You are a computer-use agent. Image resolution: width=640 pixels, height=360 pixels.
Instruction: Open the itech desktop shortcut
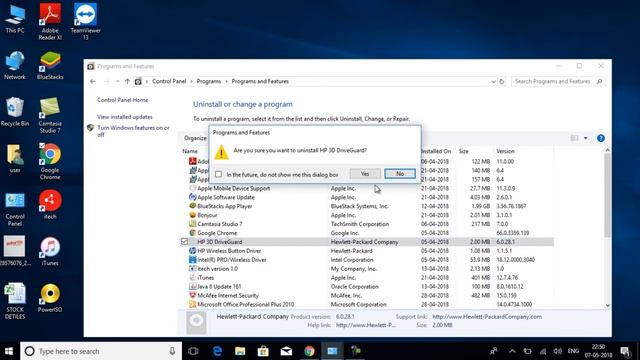click(50, 204)
